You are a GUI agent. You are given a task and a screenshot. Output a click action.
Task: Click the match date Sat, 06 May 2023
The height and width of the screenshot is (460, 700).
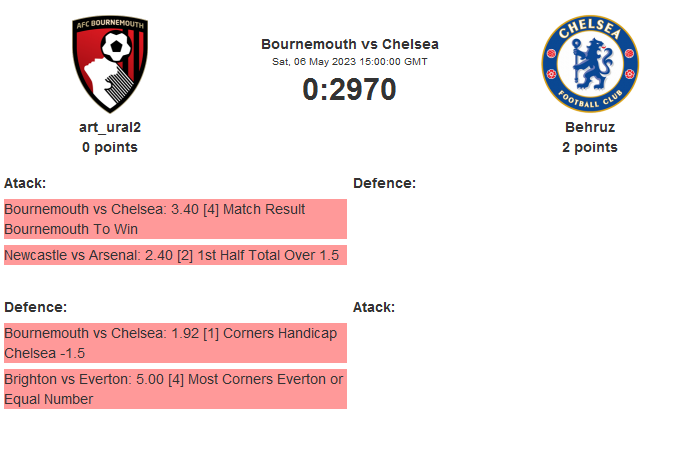pyautogui.click(x=350, y=61)
